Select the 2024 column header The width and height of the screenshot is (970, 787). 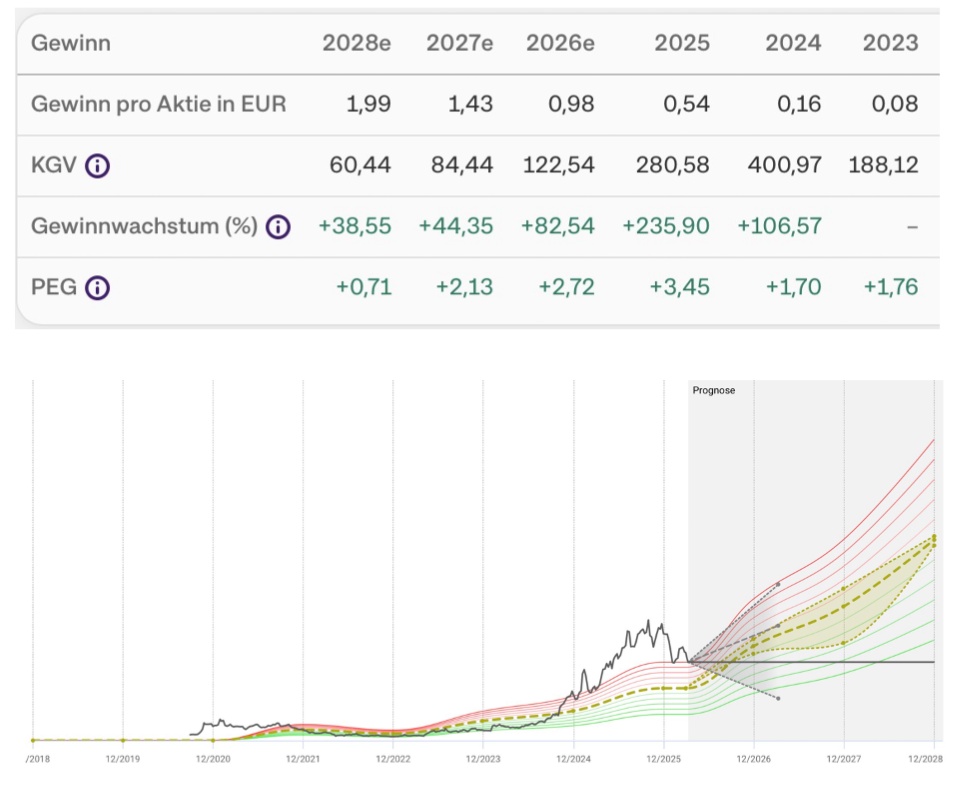click(793, 43)
